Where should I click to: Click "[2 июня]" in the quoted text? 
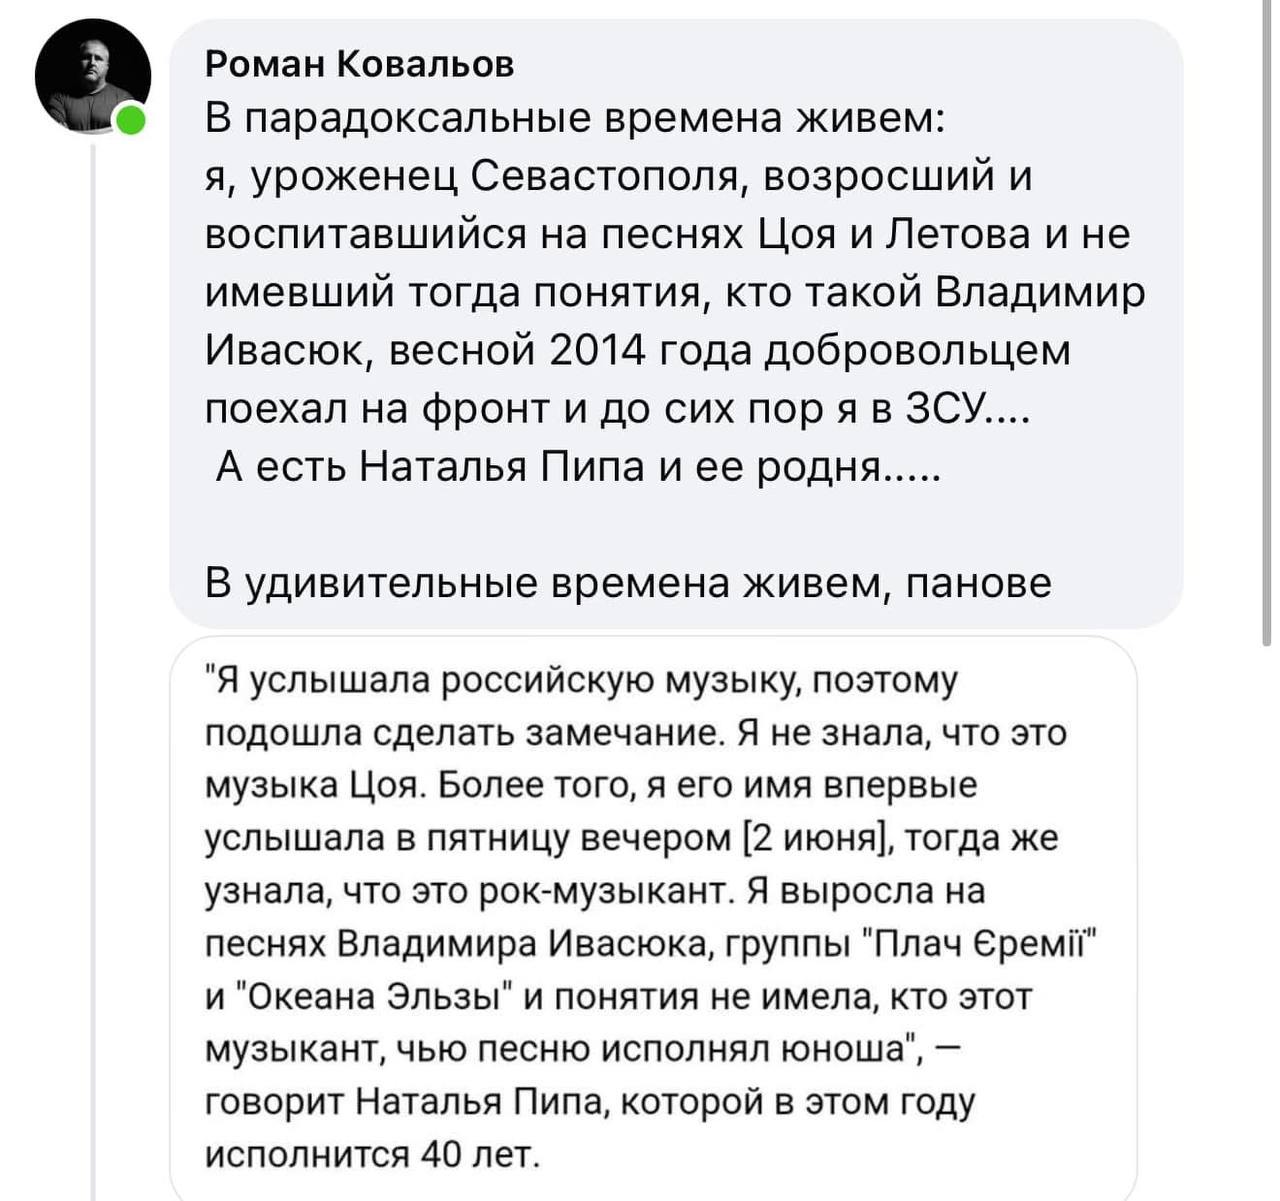click(x=819, y=838)
